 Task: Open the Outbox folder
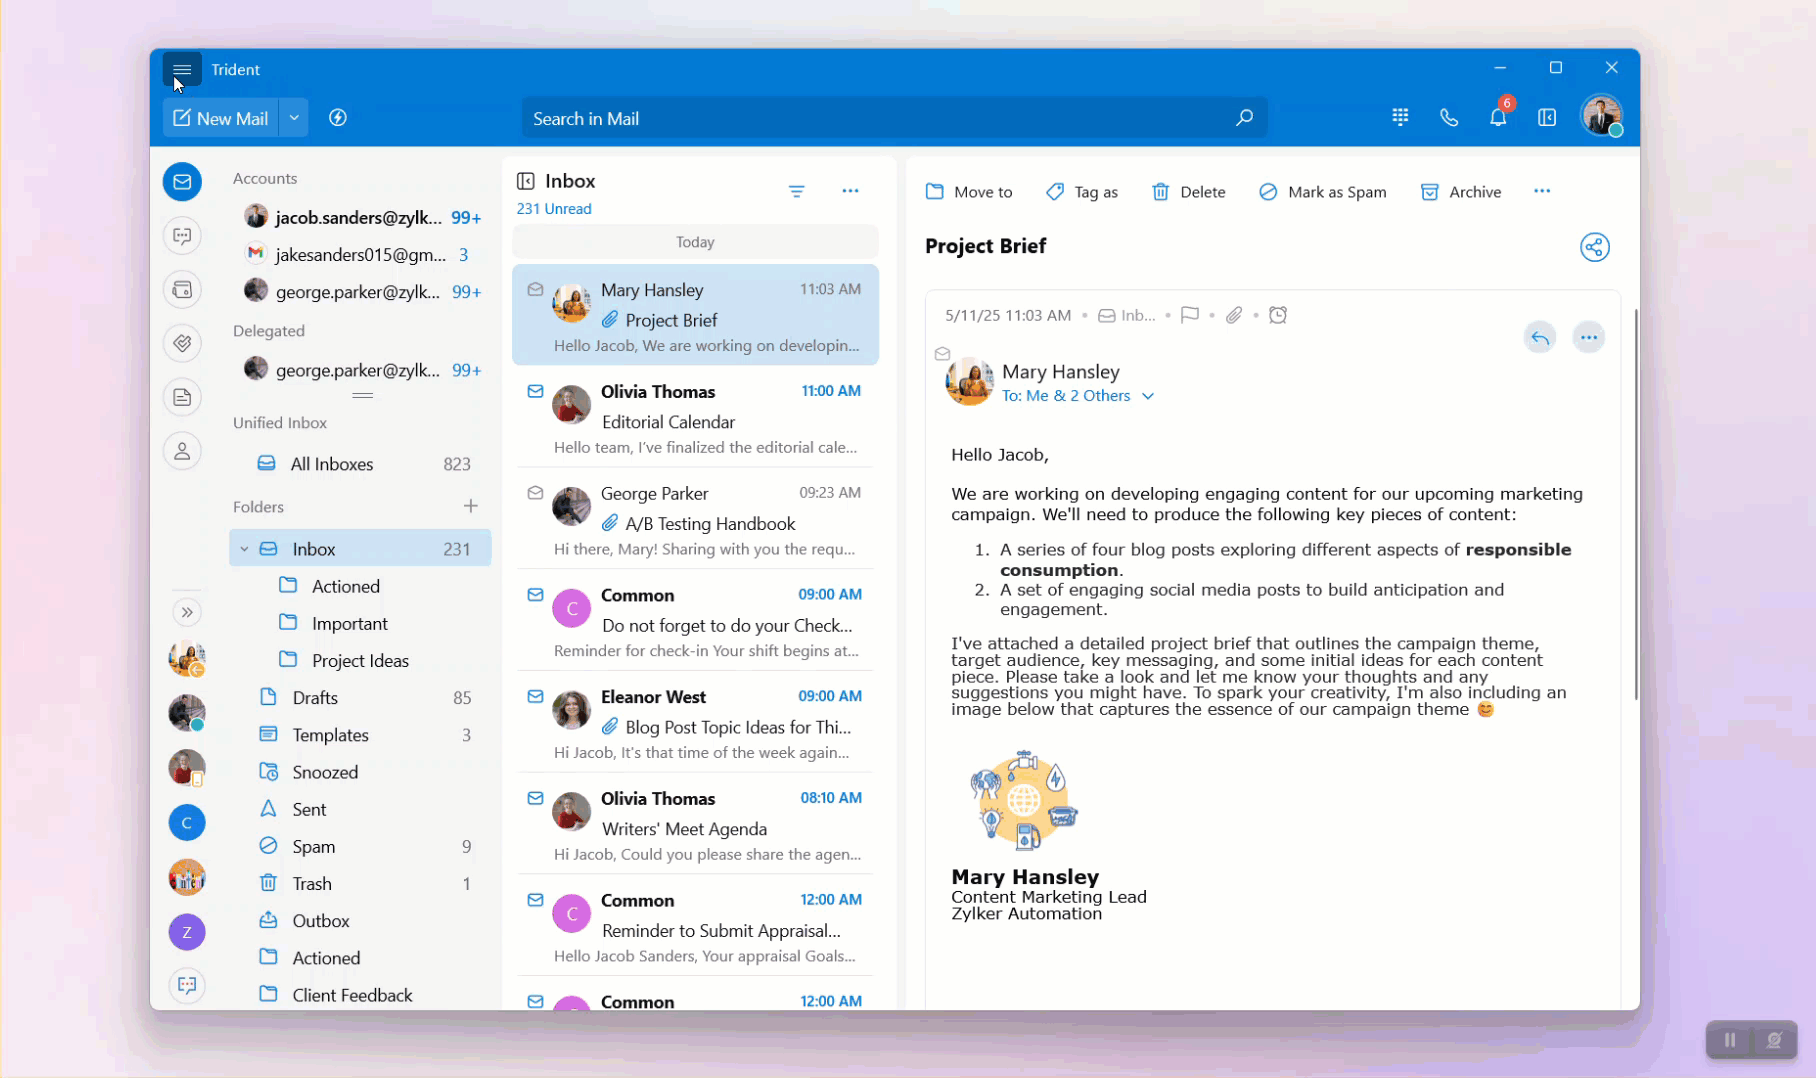point(361,921)
